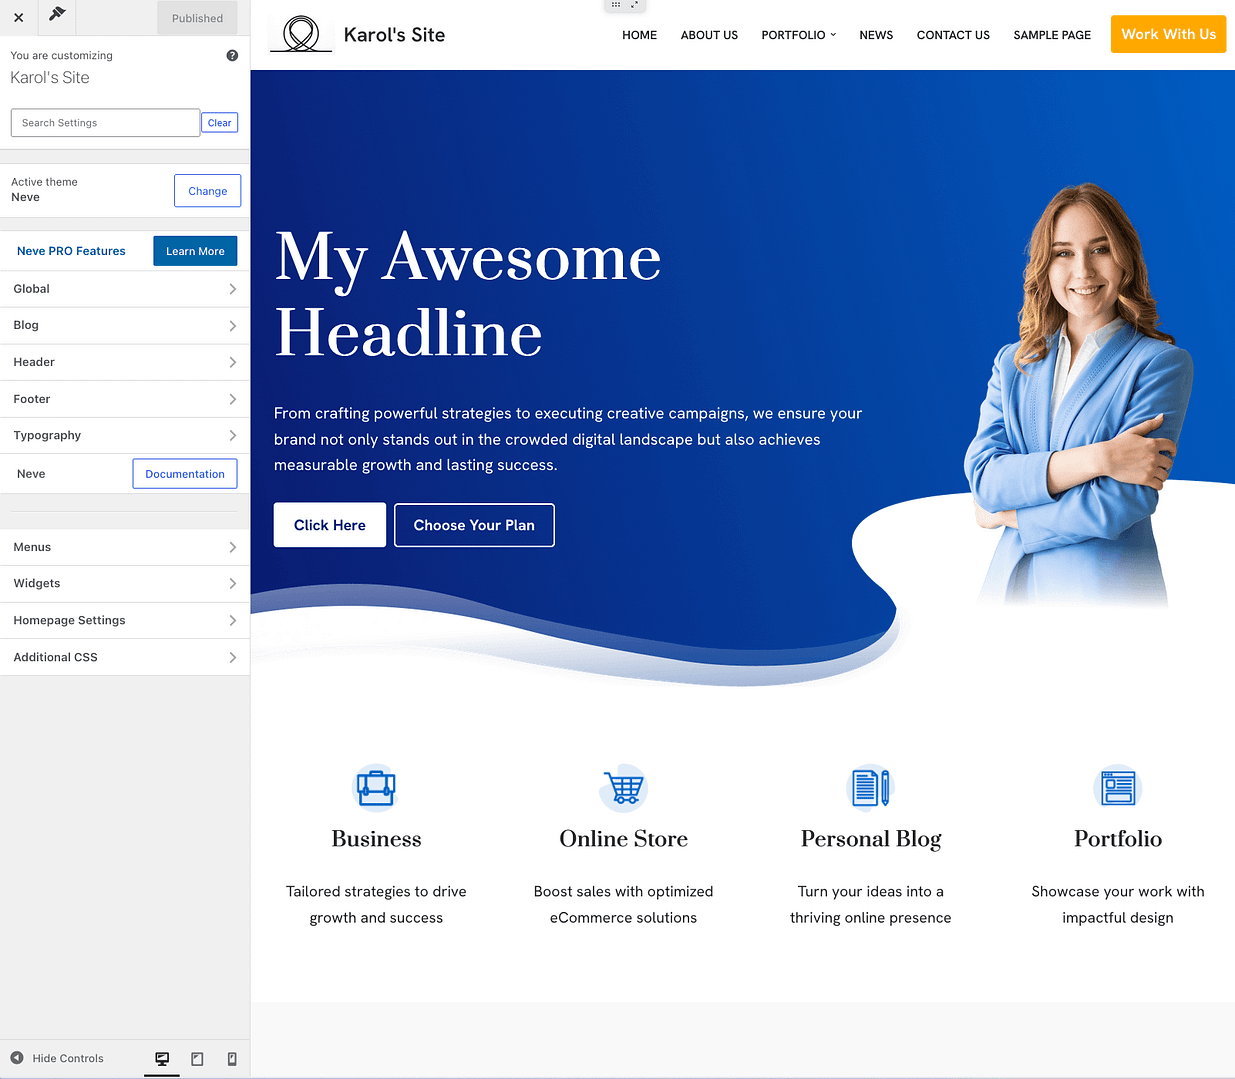Focus the Search Settings input field
Screen dimensions: 1235x1079
click(105, 123)
